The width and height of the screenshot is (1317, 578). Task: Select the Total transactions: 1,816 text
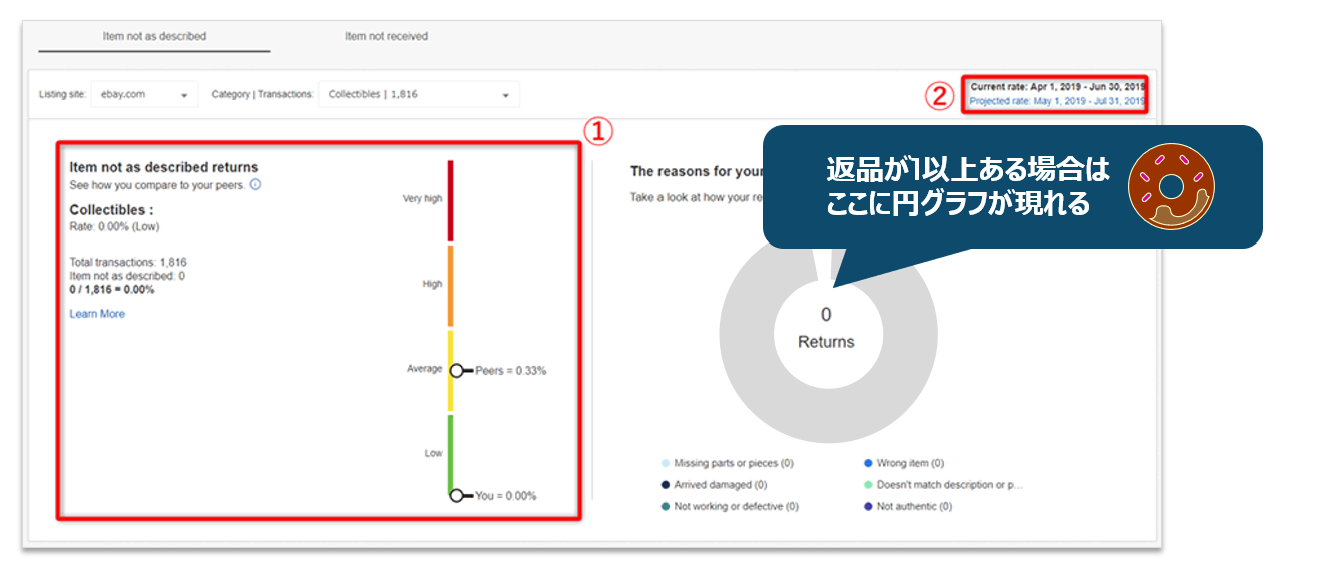(x=127, y=263)
